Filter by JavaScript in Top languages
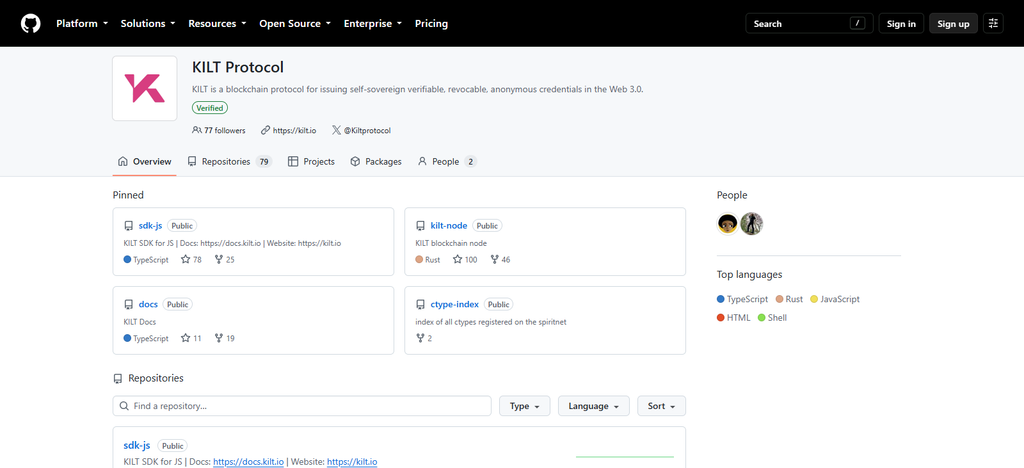The image size is (1024, 468). click(835, 299)
